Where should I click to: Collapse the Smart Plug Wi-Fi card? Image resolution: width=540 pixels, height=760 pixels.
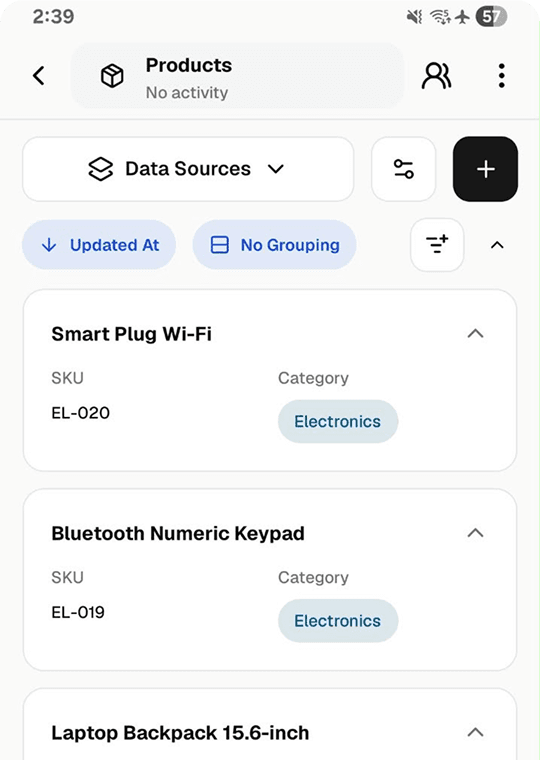tap(476, 333)
